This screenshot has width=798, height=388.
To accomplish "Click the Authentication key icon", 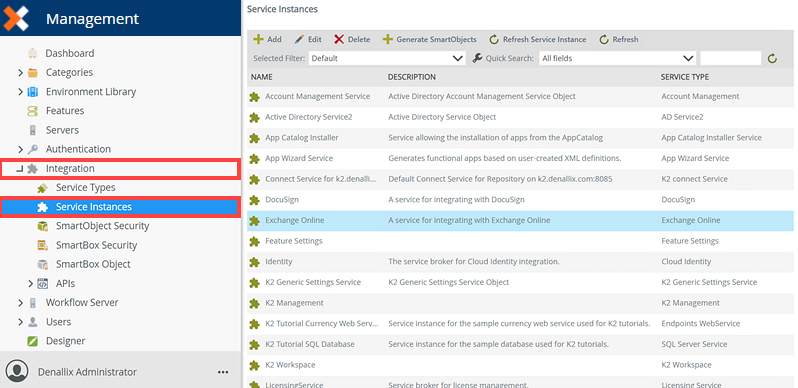I will [x=33, y=149].
